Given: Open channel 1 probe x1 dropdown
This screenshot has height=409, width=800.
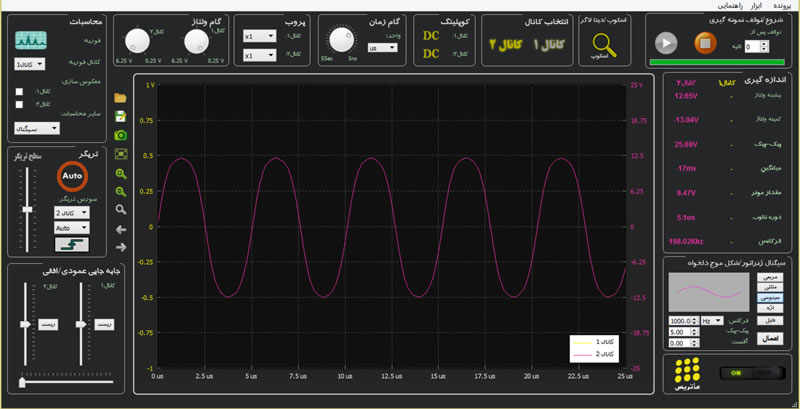Looking at the screenshot, I should pos(260,37).
